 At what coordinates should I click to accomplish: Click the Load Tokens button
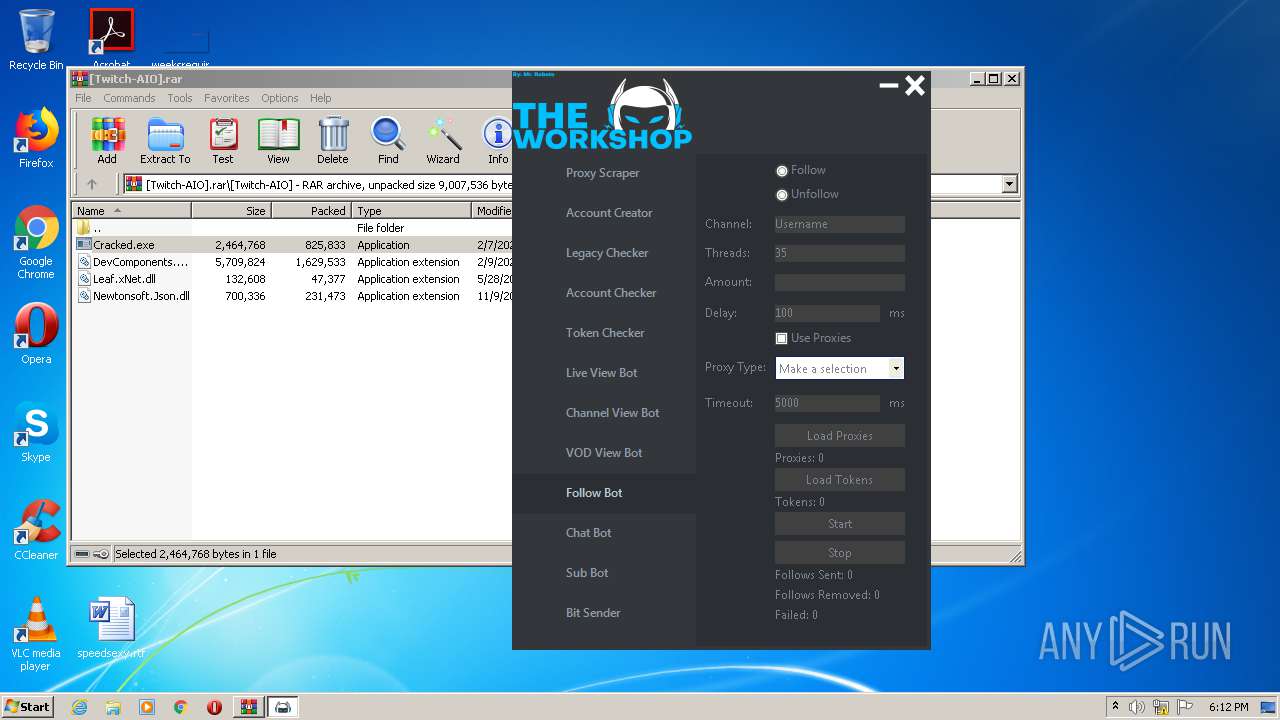(840, 480)
